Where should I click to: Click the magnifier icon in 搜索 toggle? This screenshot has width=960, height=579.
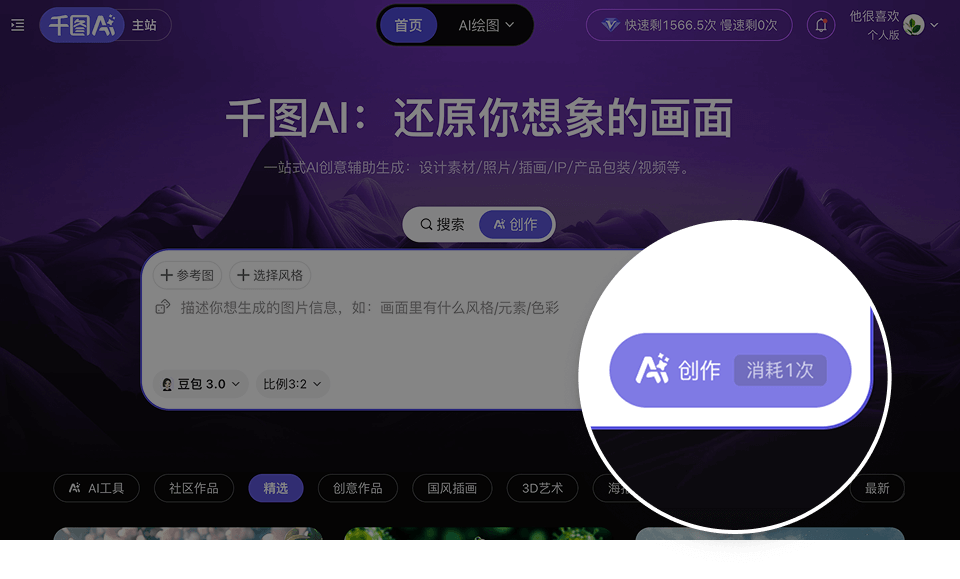426,225
